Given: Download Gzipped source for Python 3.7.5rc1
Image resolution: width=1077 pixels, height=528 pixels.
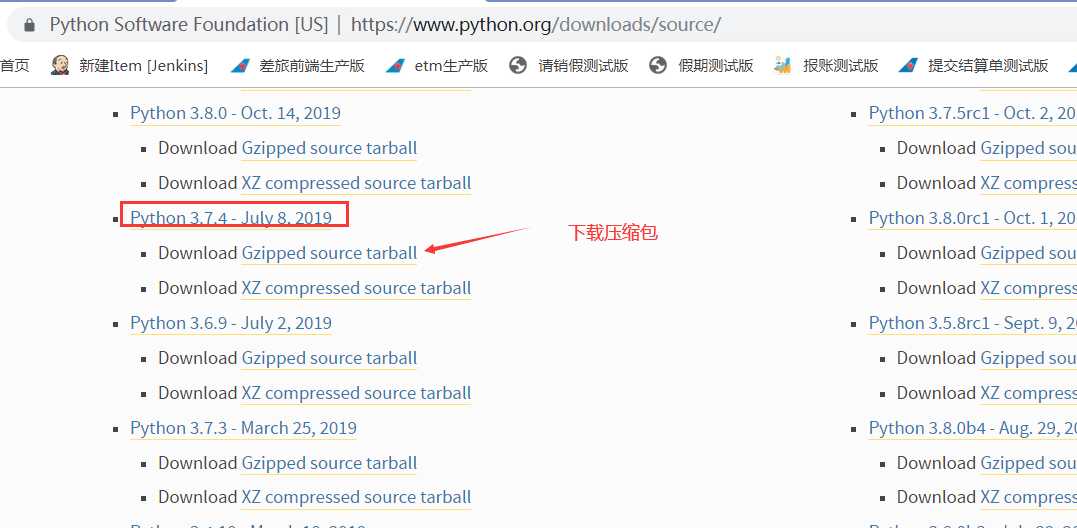Looking at the screenshot, I should point(1028,148).
